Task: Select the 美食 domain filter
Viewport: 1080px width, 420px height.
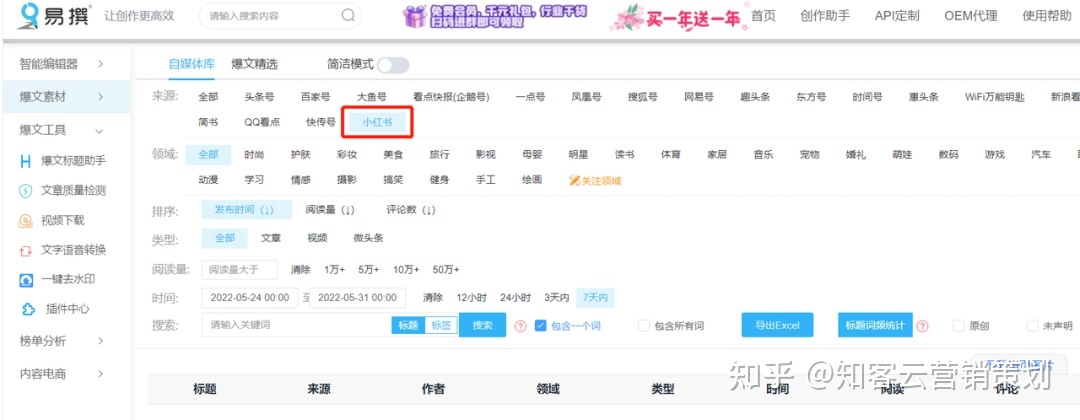Action: tap(393, 155)
